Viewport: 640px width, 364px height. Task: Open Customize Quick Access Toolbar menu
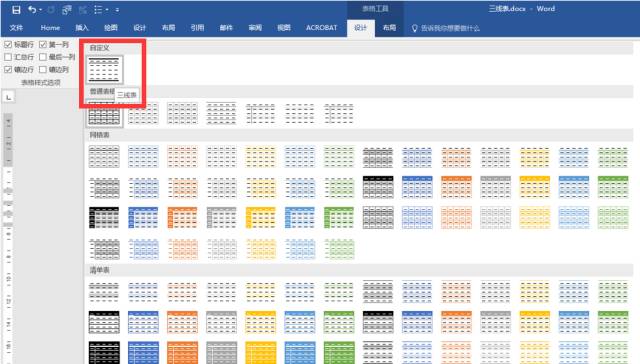coord(117,9)
